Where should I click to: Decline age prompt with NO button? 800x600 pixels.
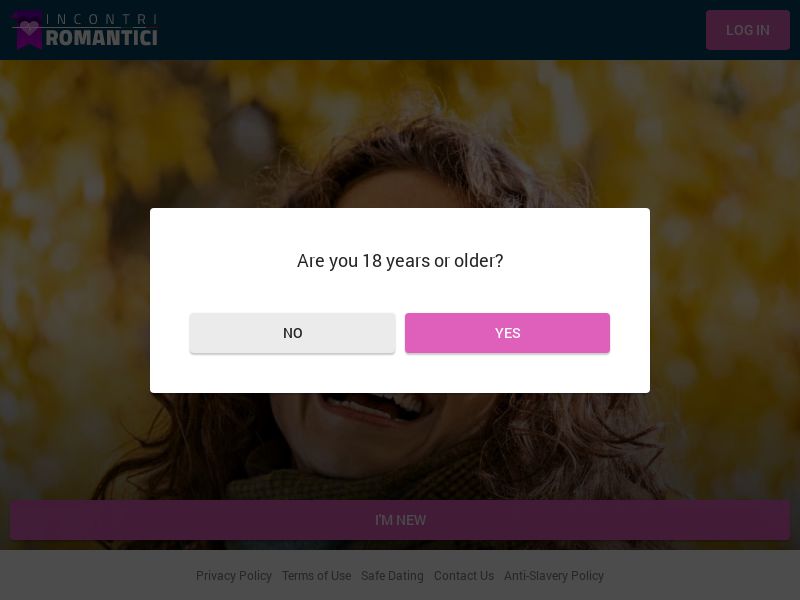pyautogui.click(x=292, y=333)
